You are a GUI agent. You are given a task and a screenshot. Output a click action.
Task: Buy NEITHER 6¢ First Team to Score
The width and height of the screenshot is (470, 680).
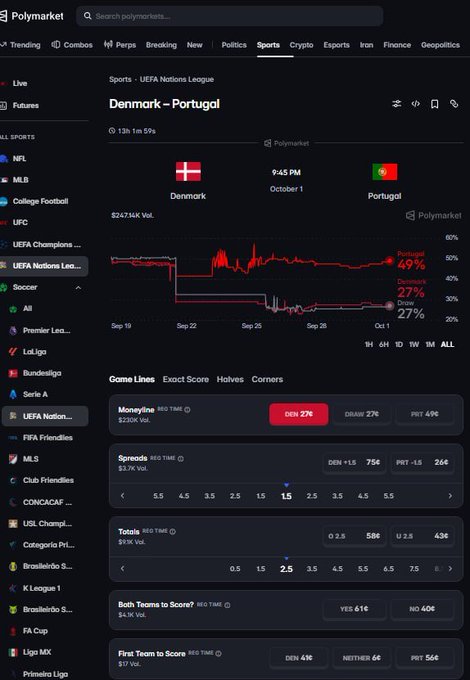pos(362,658)
